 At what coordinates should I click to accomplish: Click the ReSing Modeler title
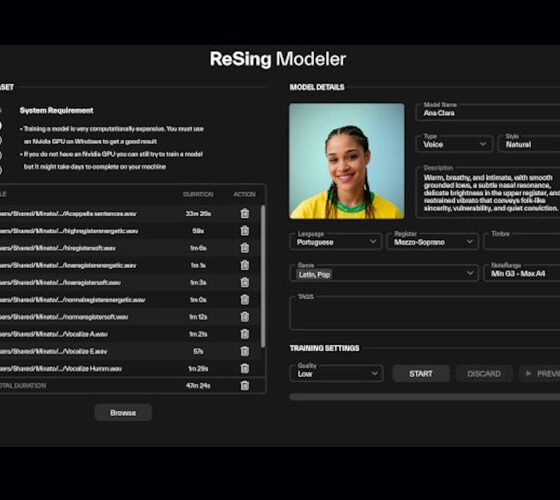[278, 59]
